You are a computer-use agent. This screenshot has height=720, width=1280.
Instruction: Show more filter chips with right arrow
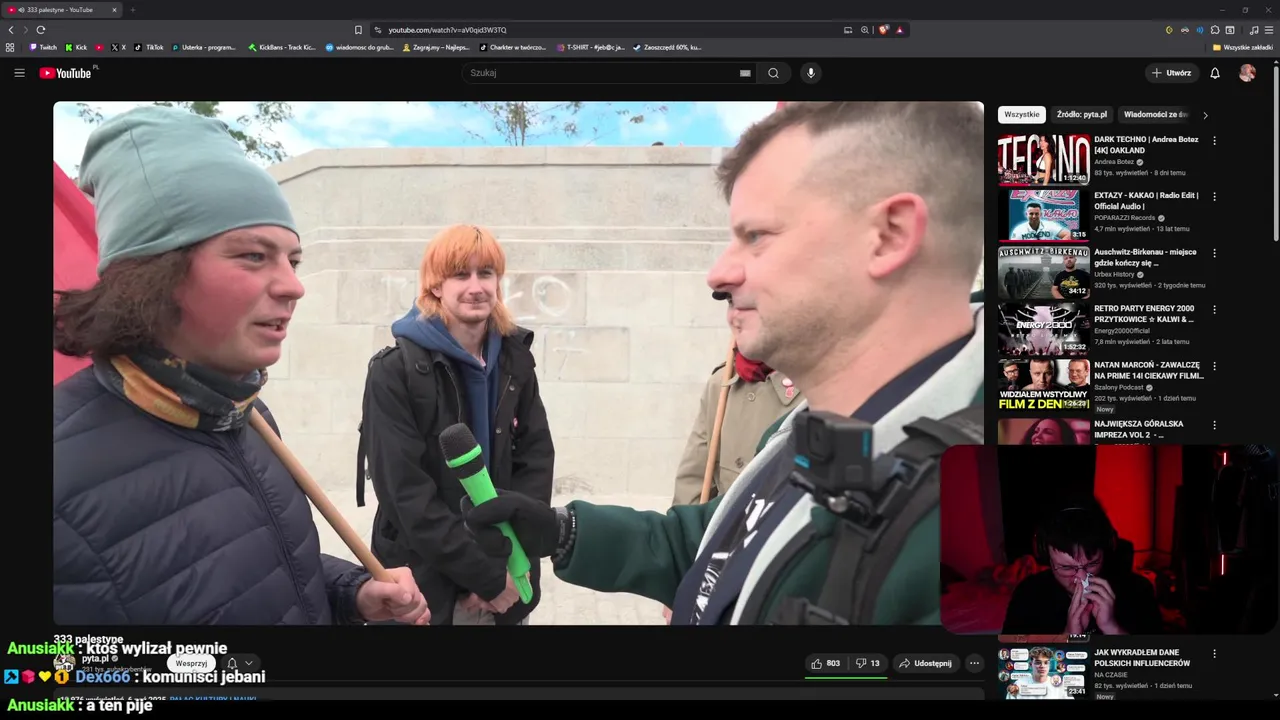tap(1205, 115)
